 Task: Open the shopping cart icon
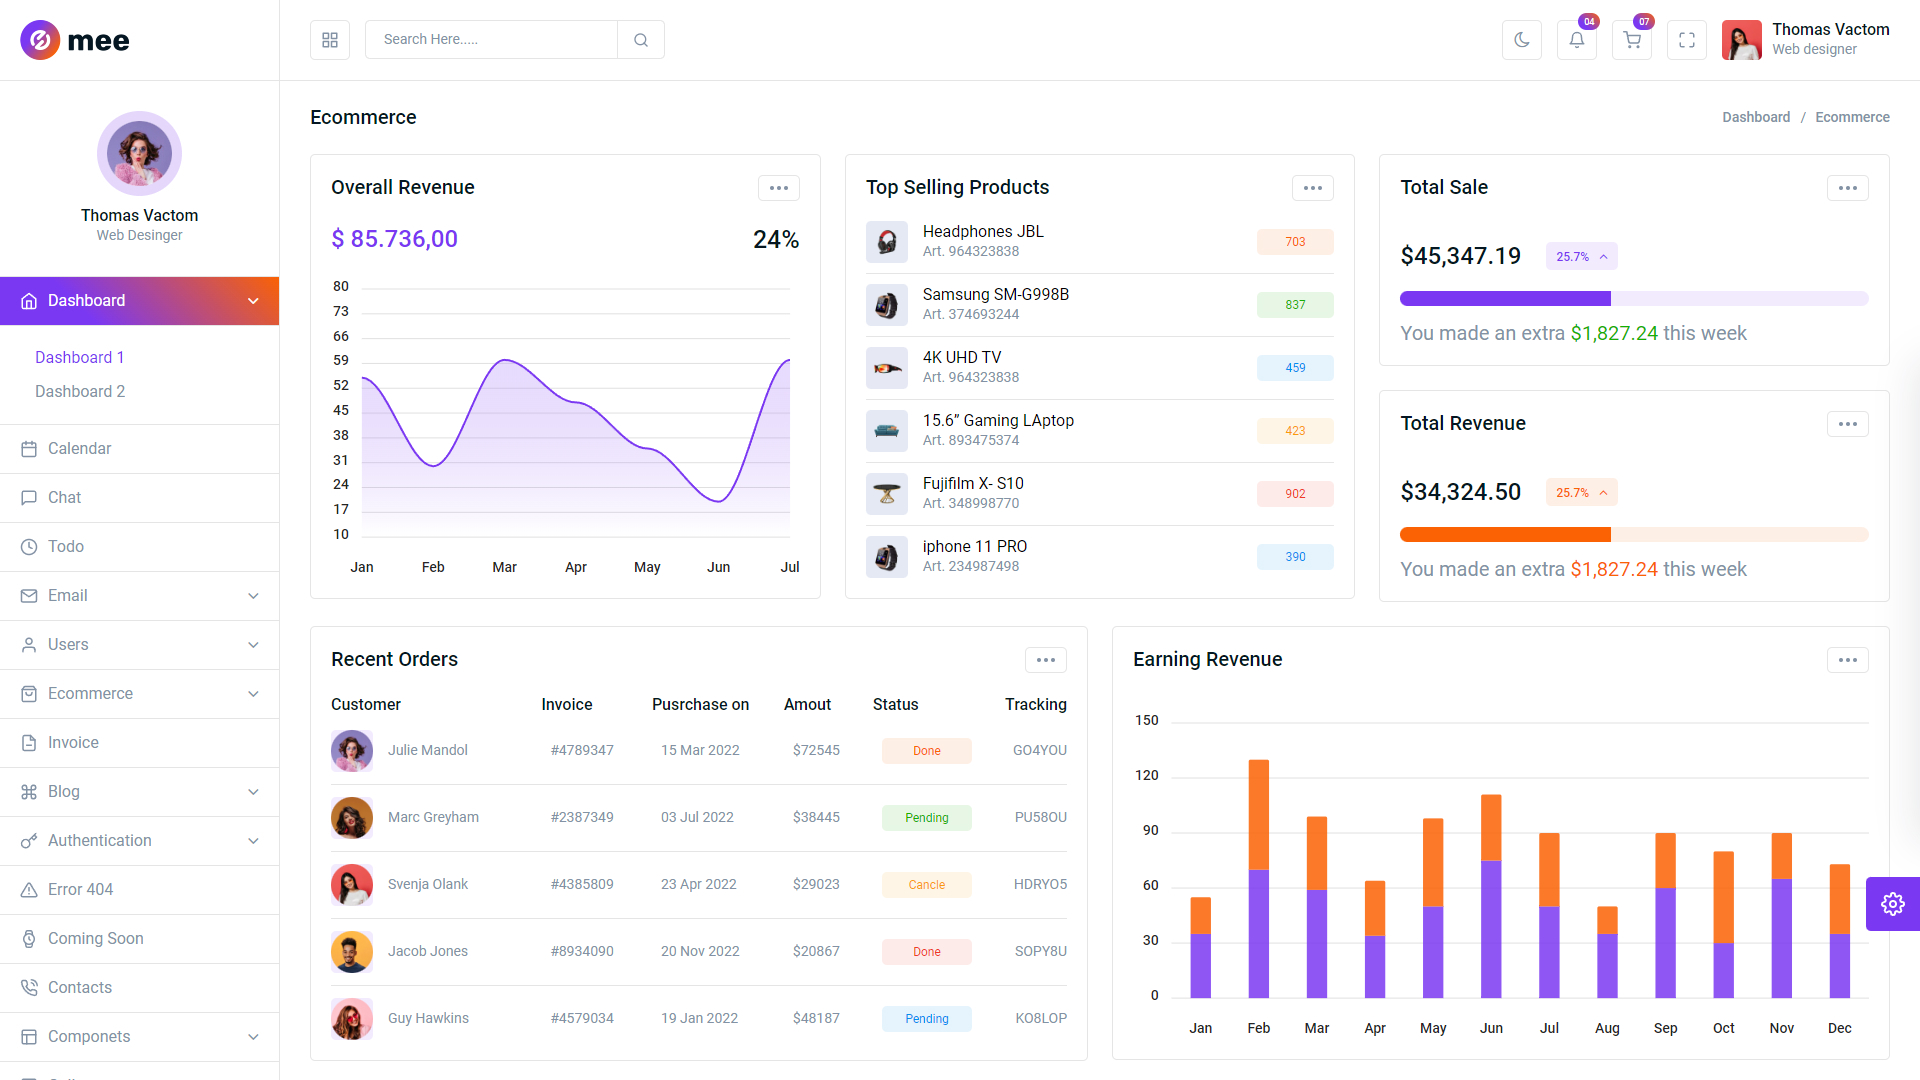(x=1631, y=40)
